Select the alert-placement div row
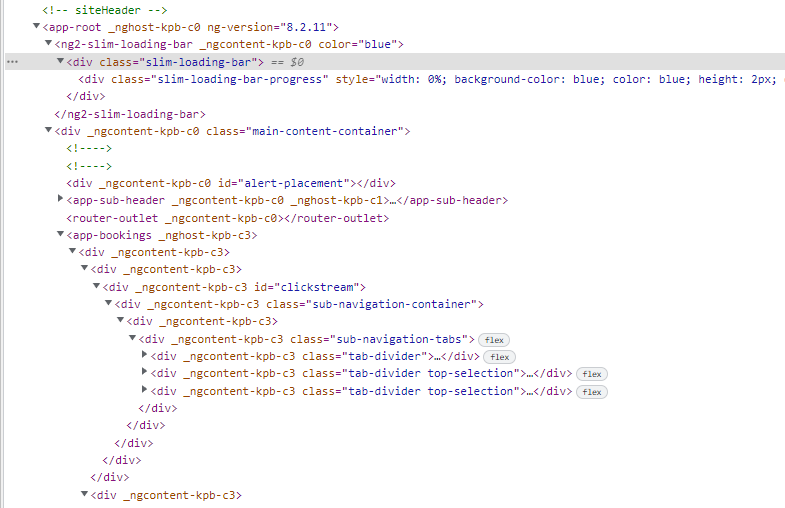The width and height of the screenshot is (785, 508). [x=230, y=183]
